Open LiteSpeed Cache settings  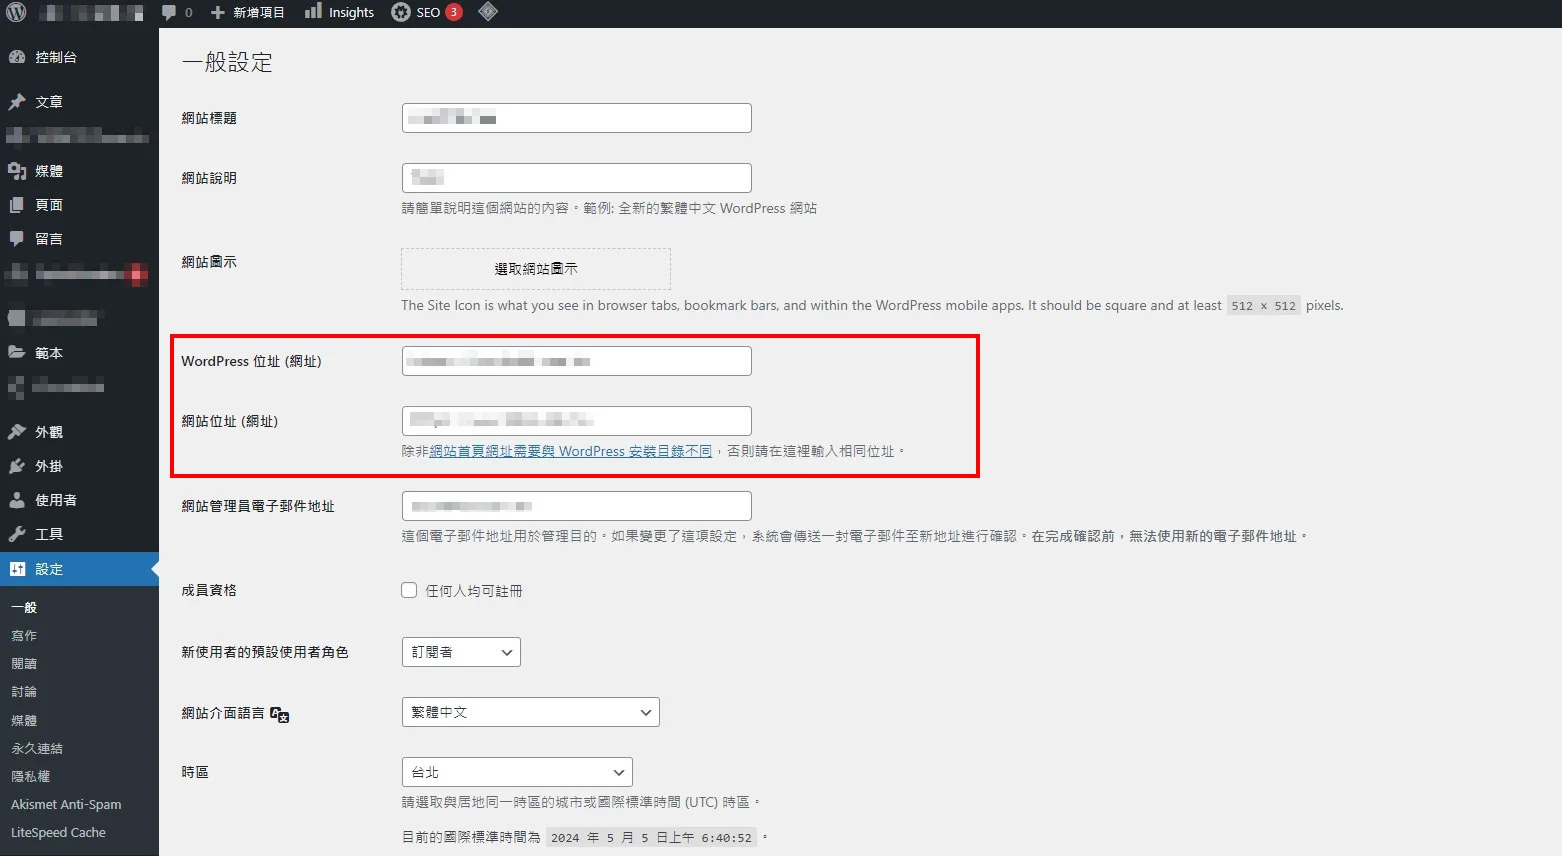58,832
